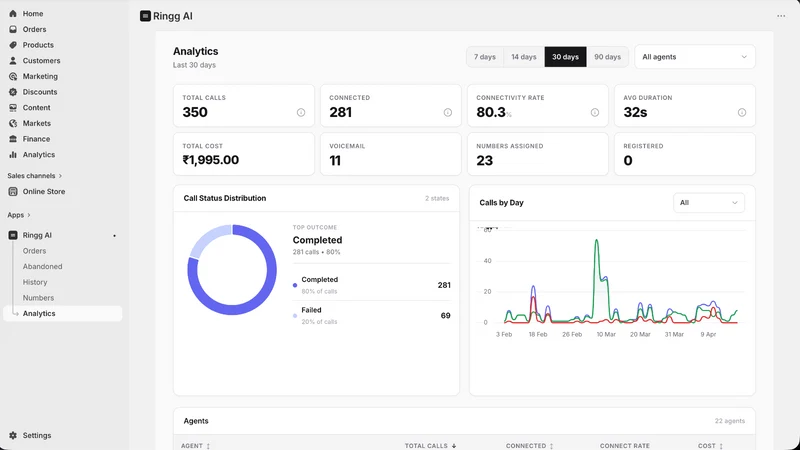Image resolution: width=800 pixels, height=450 pixels.
Task: Open the Online Store channel
Action: coord(44,192)
